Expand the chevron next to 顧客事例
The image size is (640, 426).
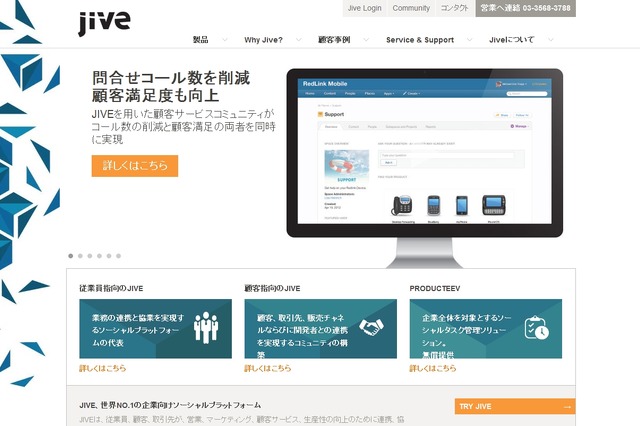(366, 40)
